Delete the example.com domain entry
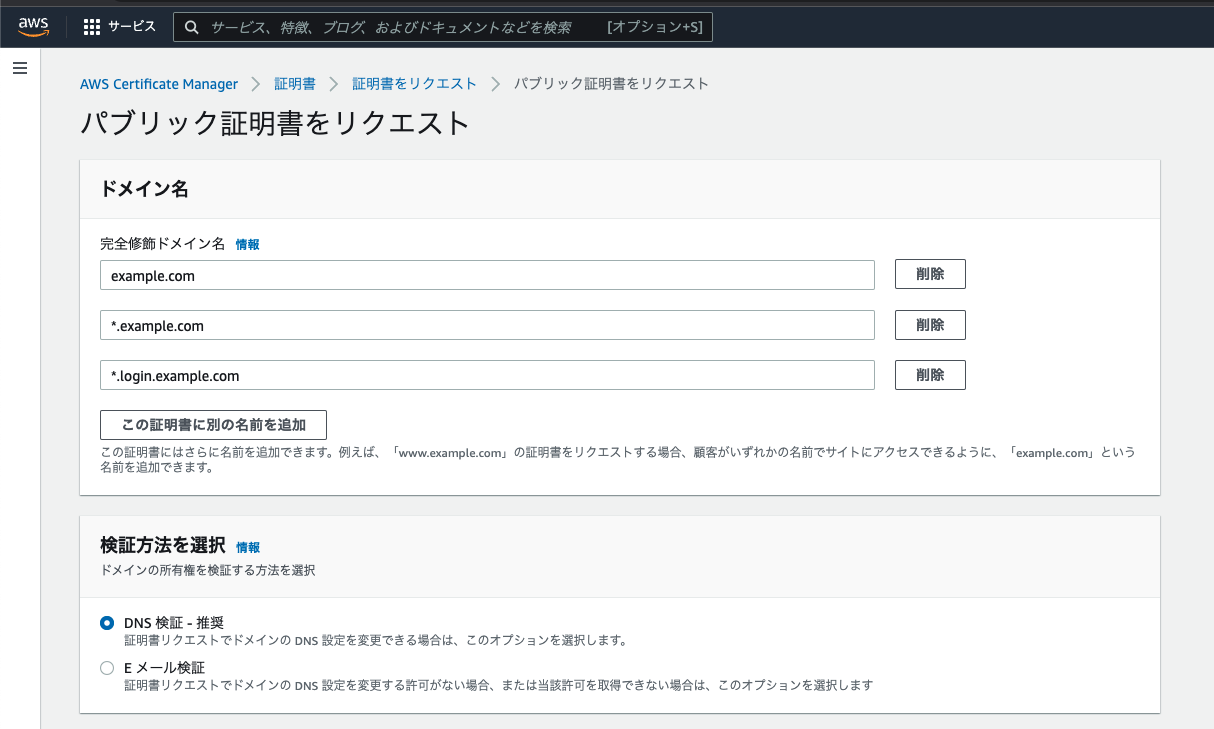The image size is (1214, 729). pyautogui.click(x=930, y=274)
